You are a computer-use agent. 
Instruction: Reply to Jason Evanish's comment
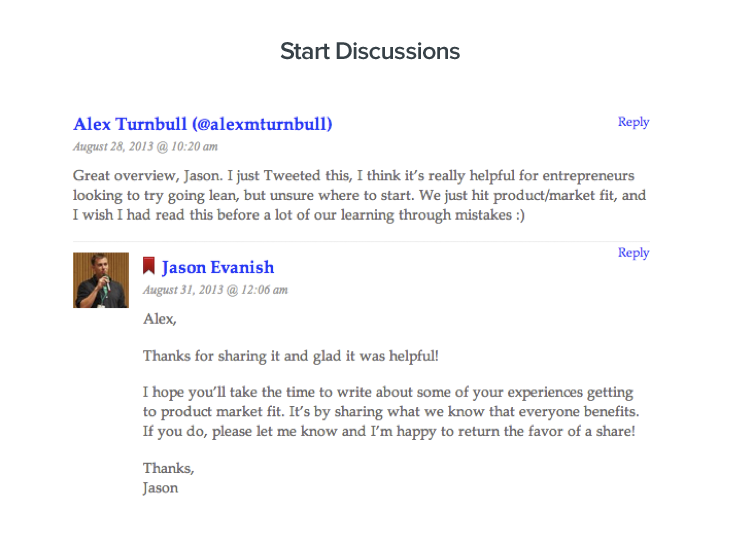634,253
